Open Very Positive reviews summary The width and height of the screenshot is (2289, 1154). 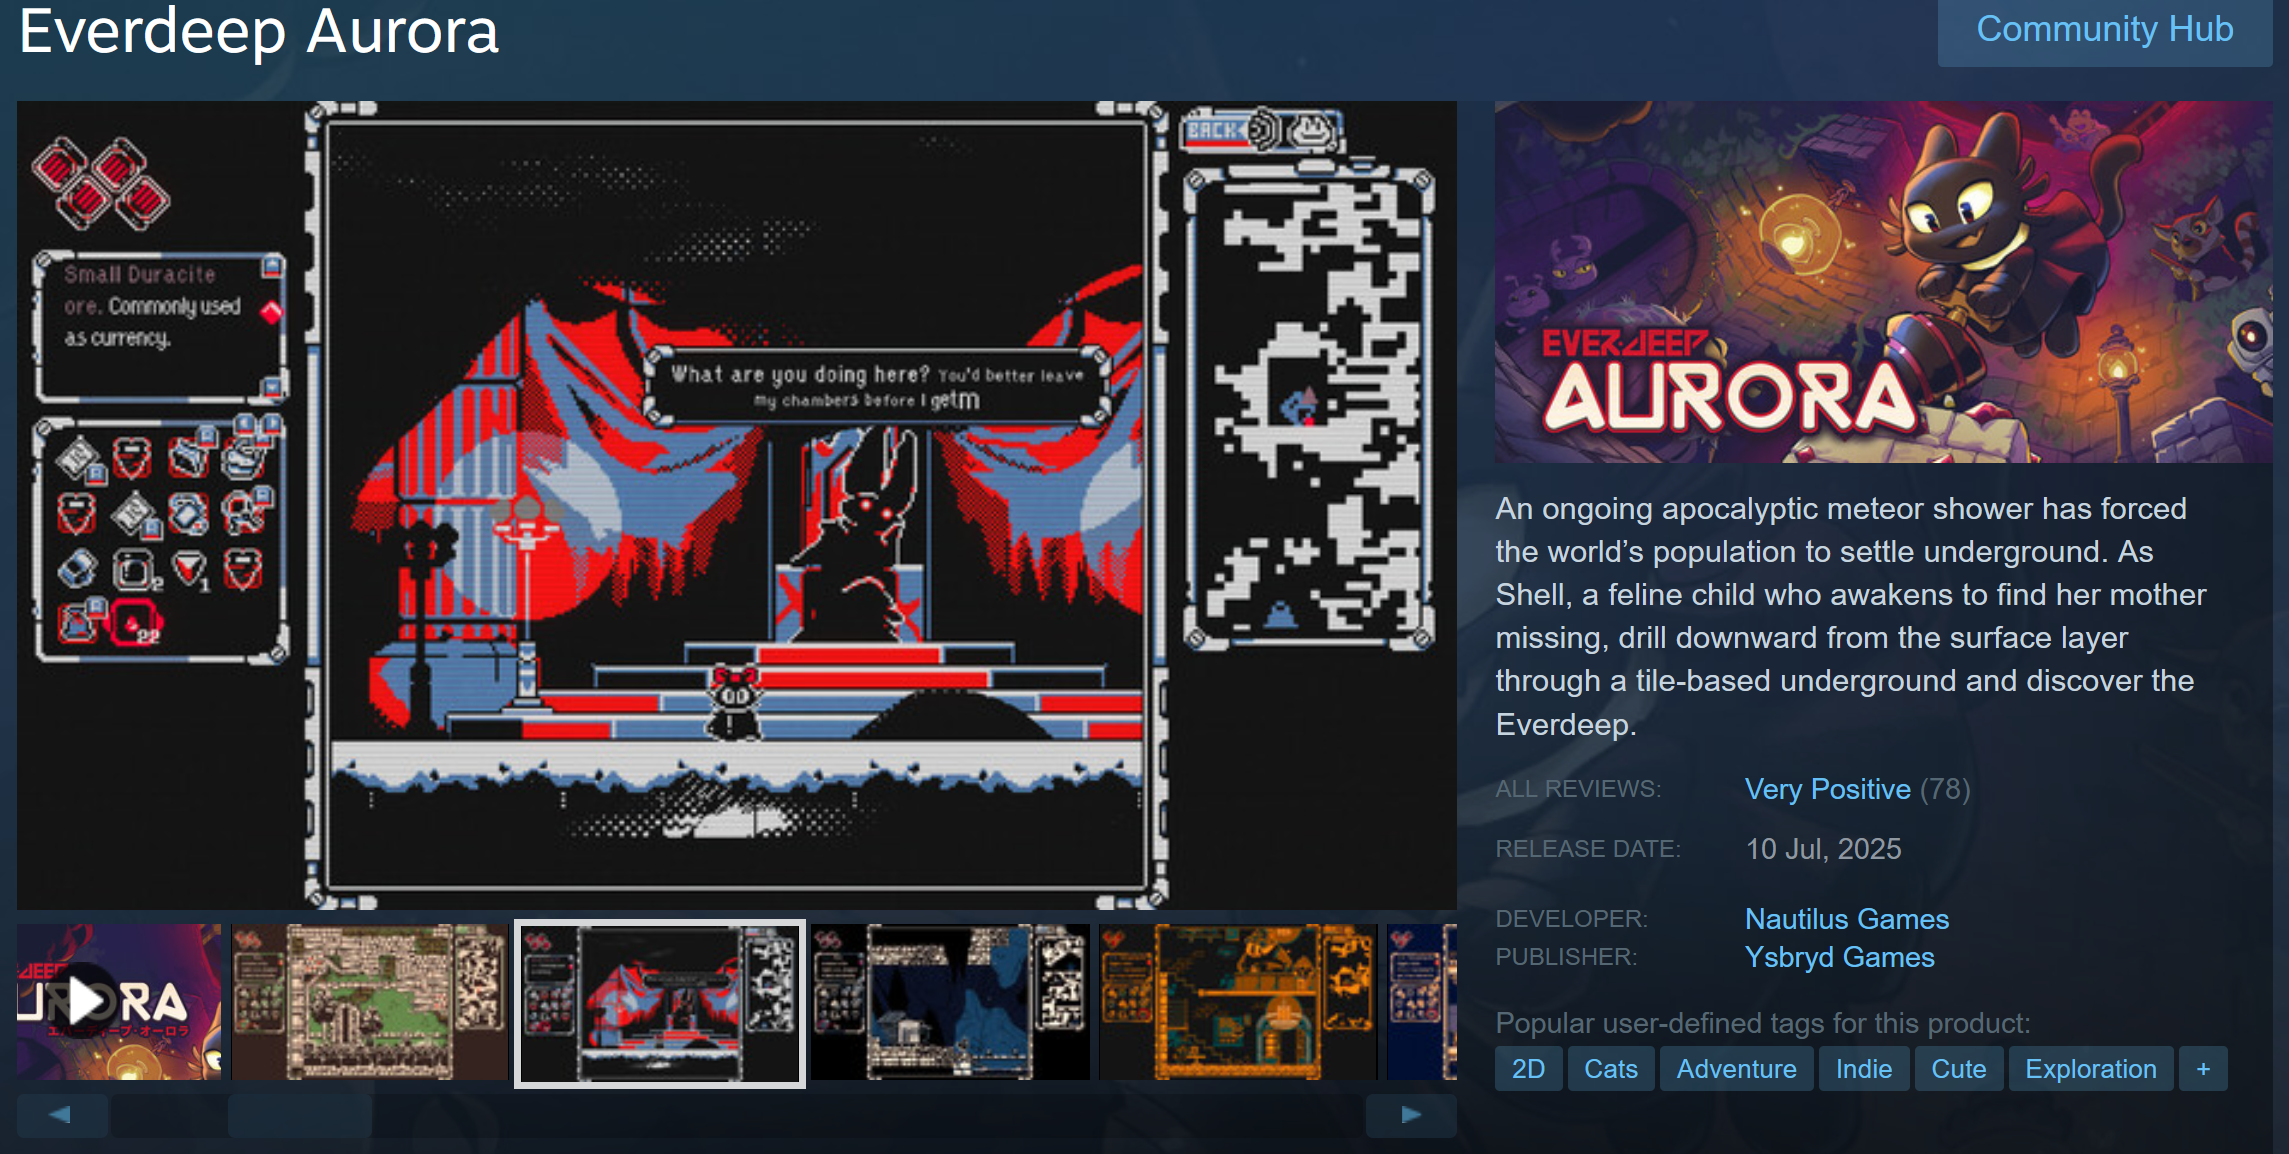[1828, 789]
